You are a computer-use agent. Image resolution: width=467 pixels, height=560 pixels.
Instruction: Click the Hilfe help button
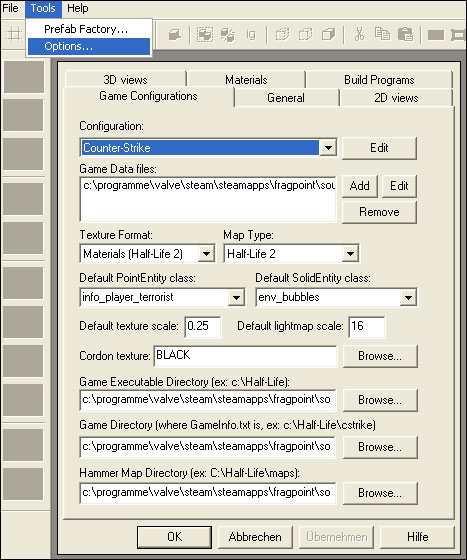(417, 537)
